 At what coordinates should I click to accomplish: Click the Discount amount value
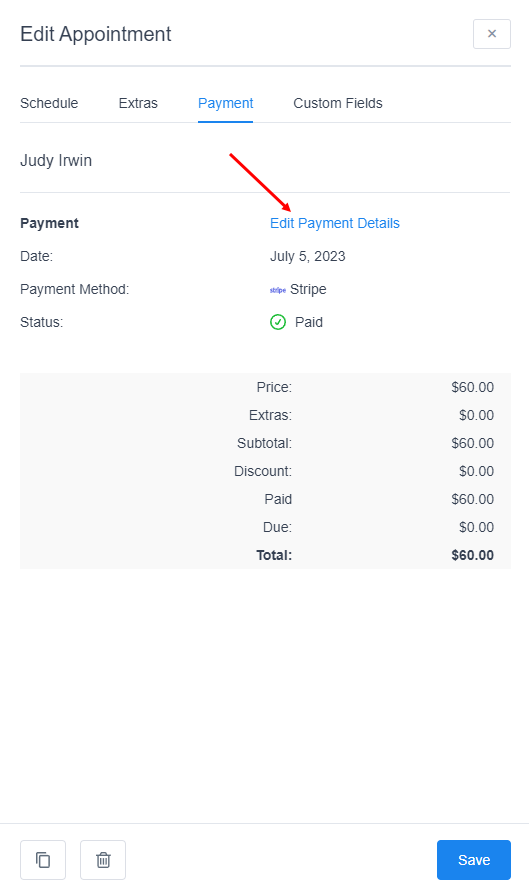tap(476, 472)
